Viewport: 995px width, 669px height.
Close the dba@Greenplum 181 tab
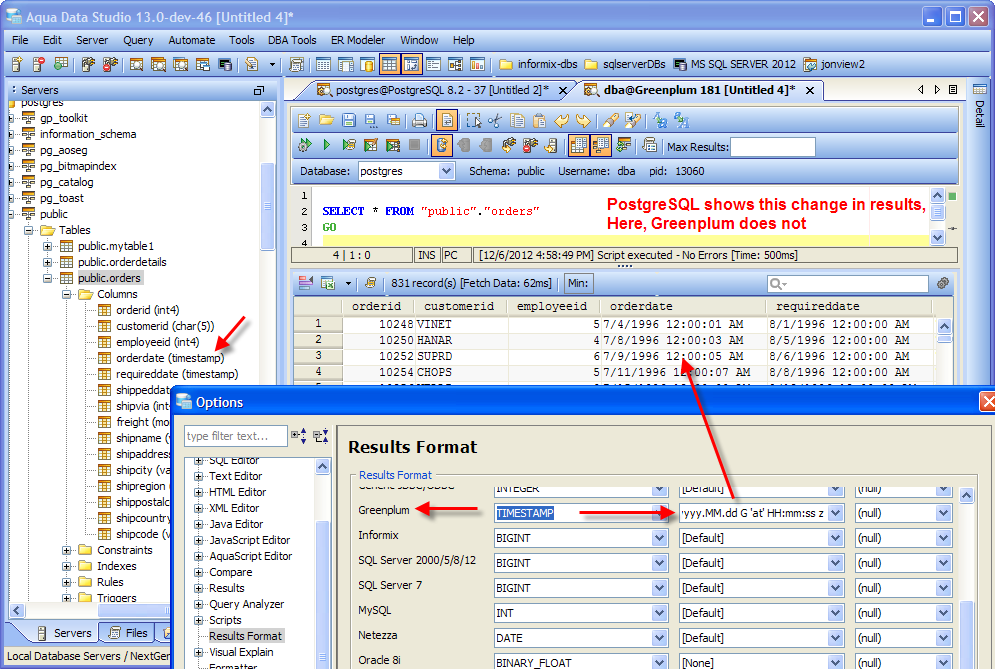(810, 91)
